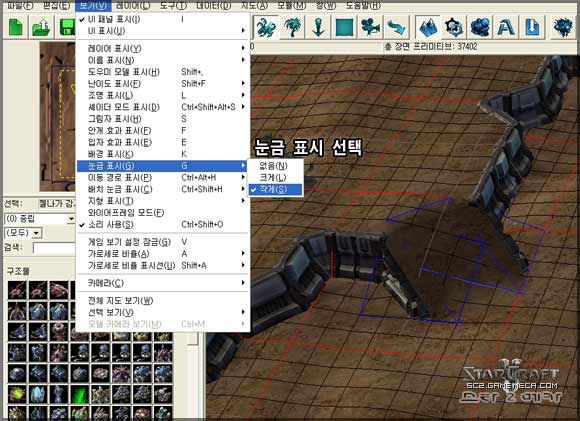Expand the 이동 경로 표시(P) submenu

[163, 178]
